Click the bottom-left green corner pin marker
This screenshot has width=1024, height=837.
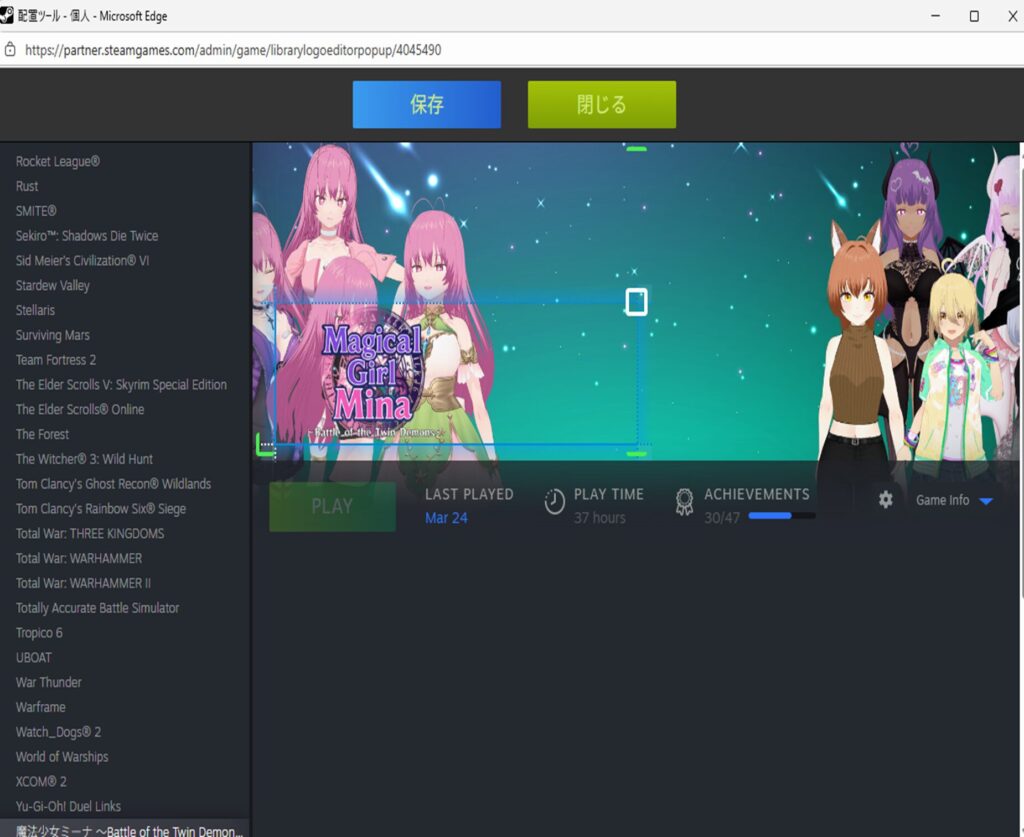coord(264,446)
